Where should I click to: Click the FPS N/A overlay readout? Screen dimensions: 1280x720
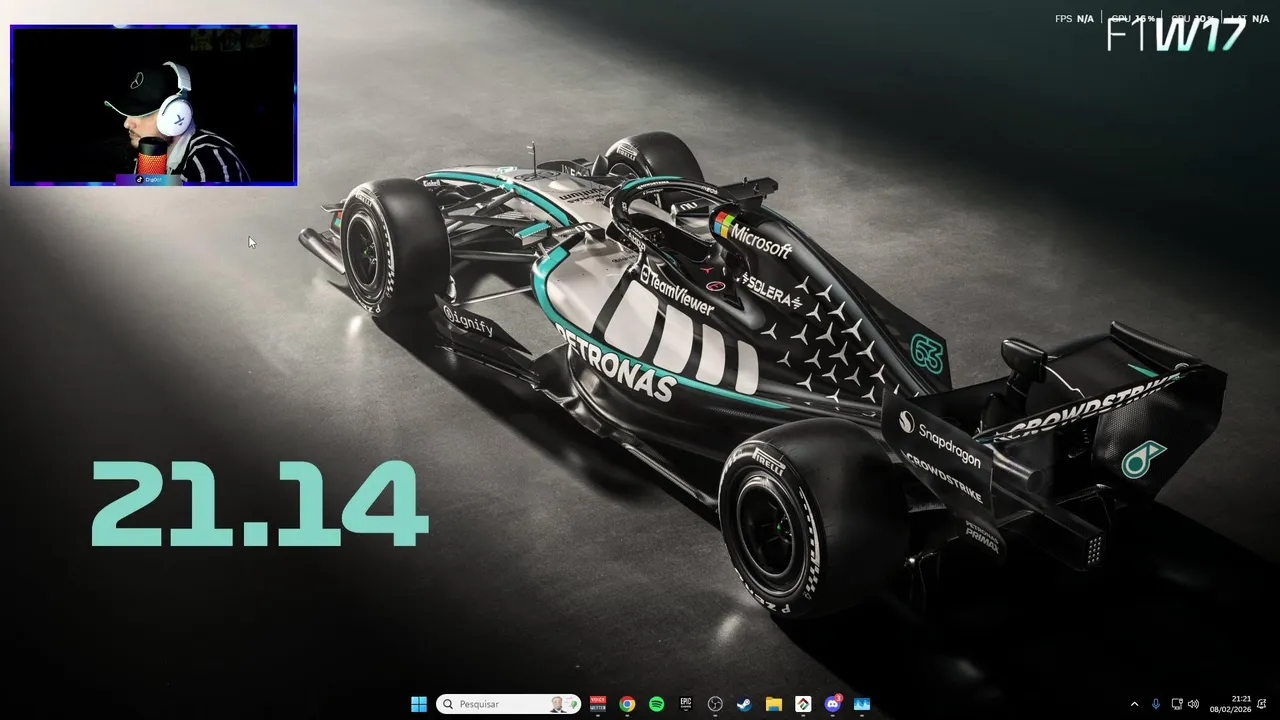(1074, 19)
